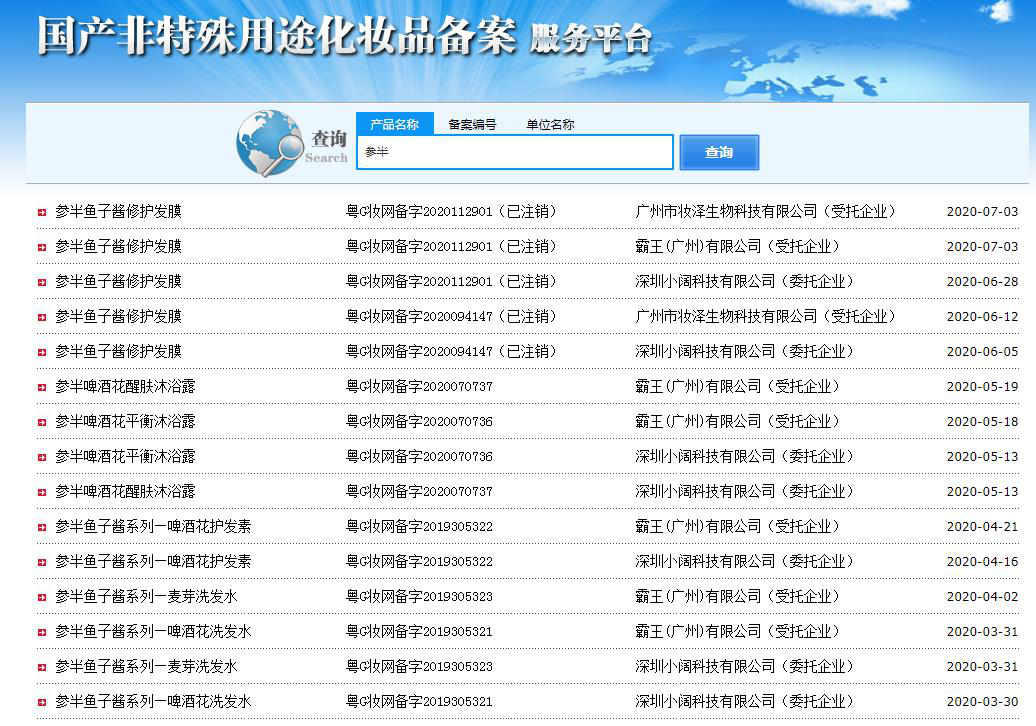Image resolution: width=1036 pixels, height=726 pixels.
Task: Click red bullet beside 啤酒花洗发水 dated 2020-03-31
Action: tap(42, 632)
